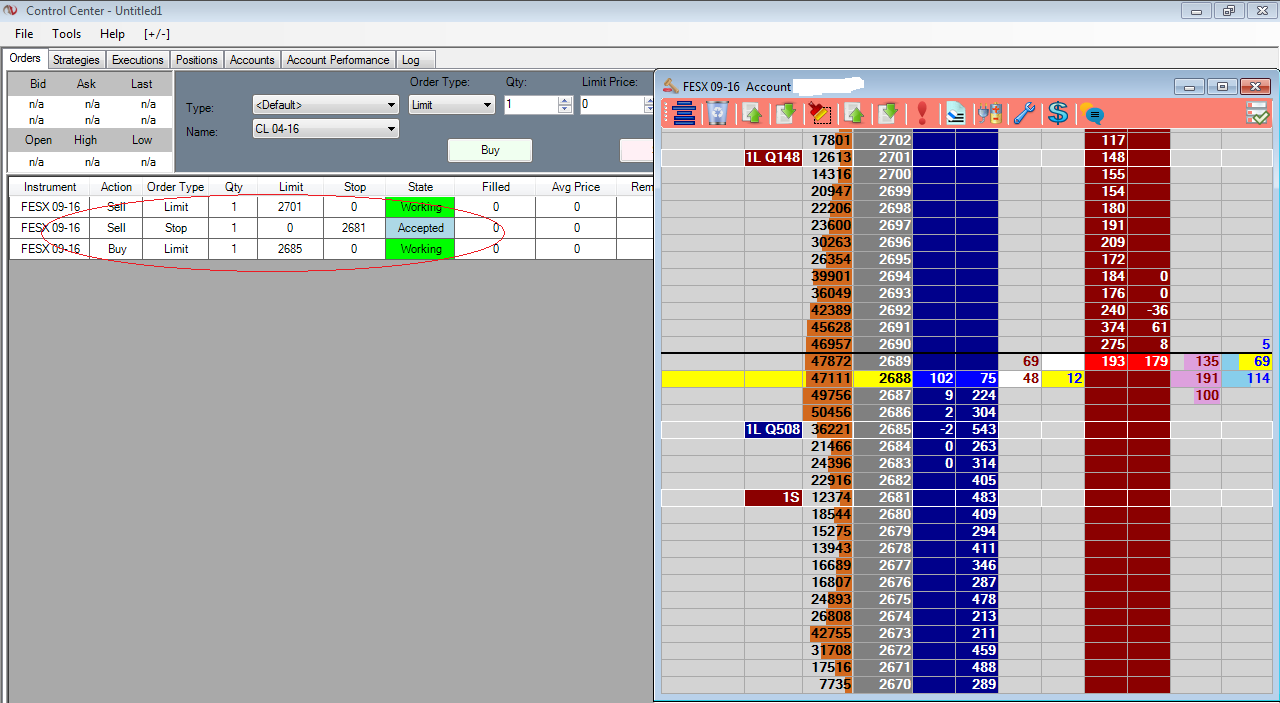This screenshot has width=1280, height=703.
Task: Click the 2681 stop value in the orders table
Action: click(x=354, y=228)
